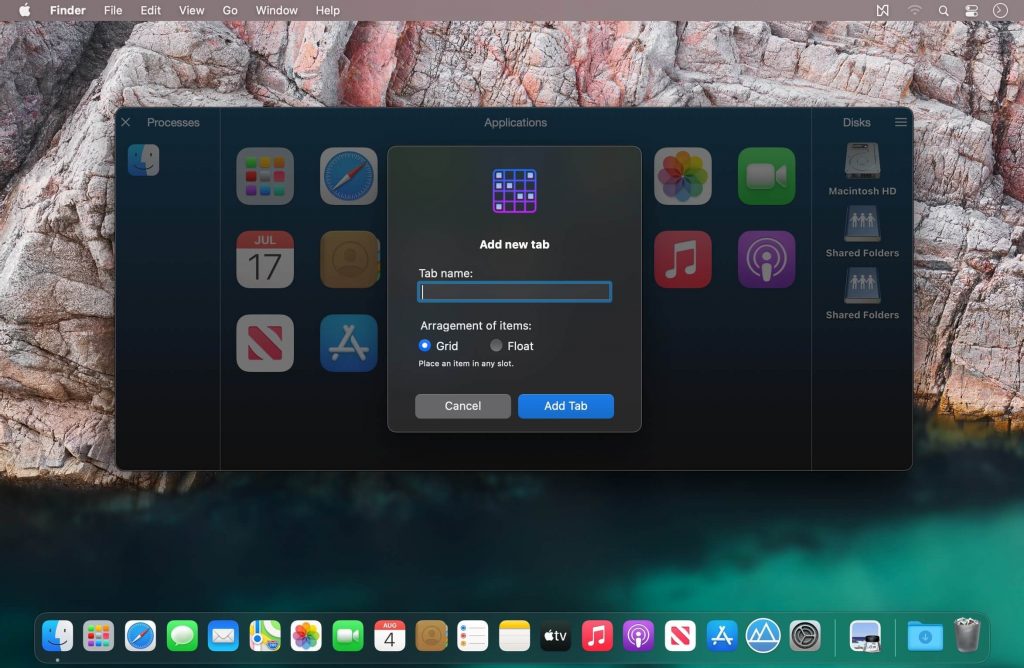Open the Window menu
The image size is (1024, 668).
276,10
